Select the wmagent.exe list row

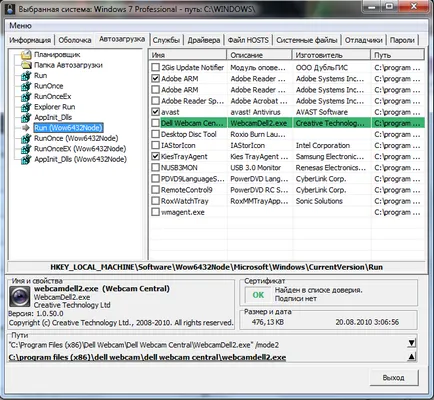(287, 212)
